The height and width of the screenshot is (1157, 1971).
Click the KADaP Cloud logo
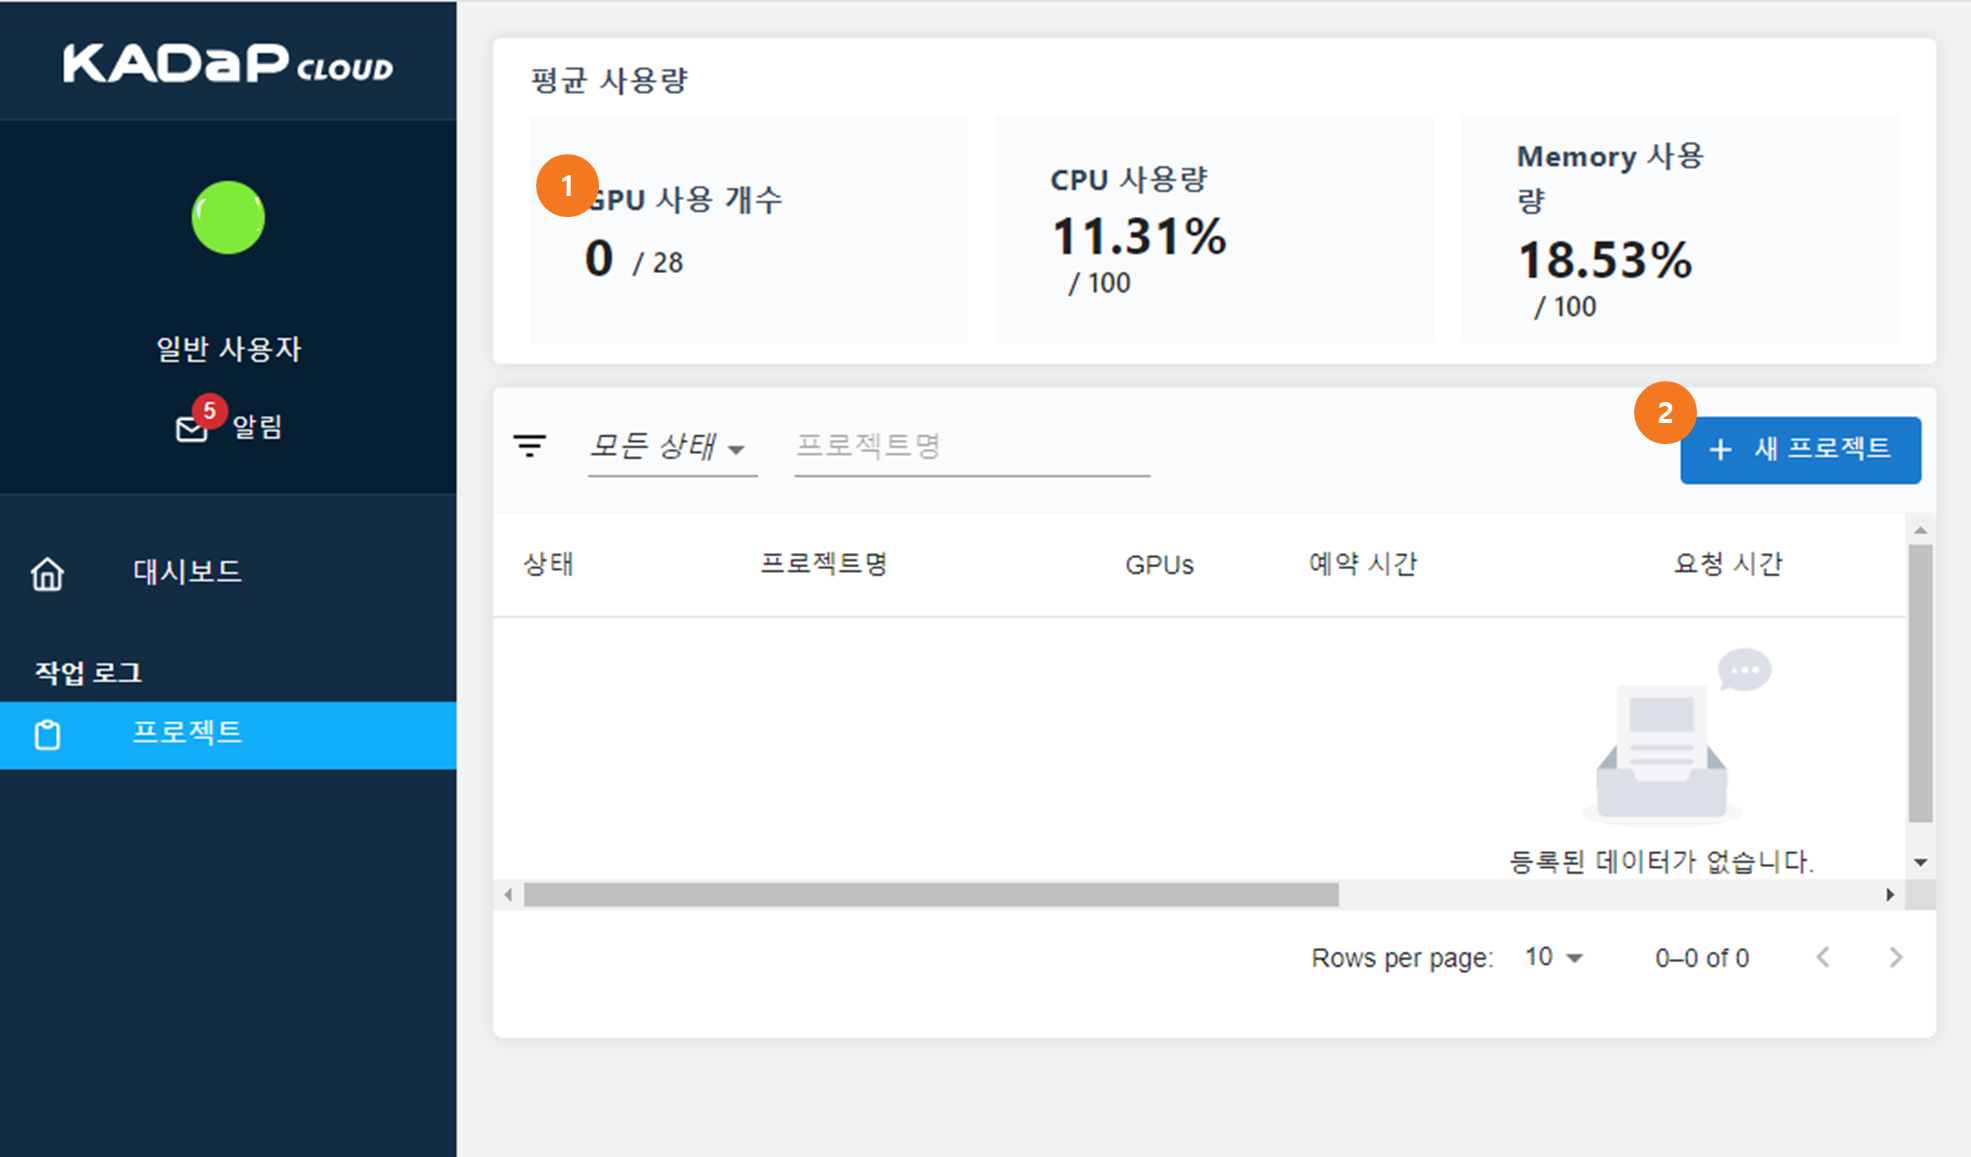point(228,64)
